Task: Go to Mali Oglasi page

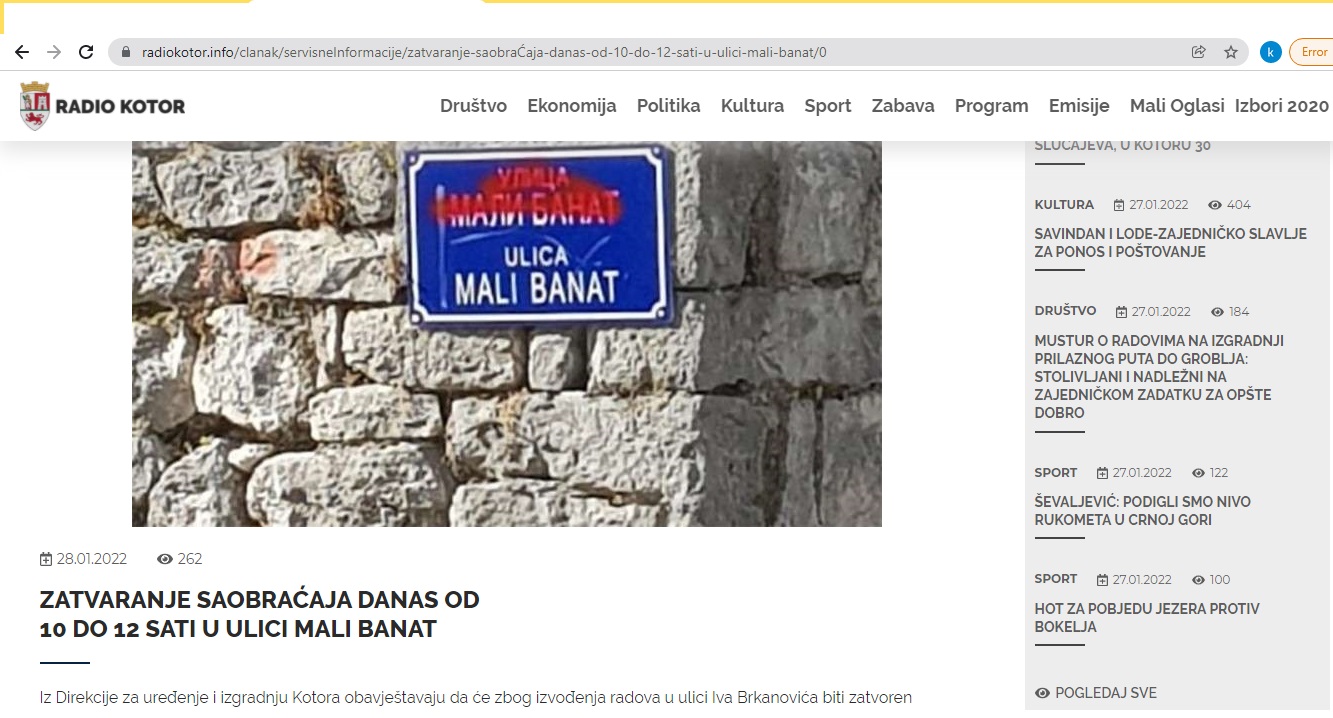Action: [1177, 106]
